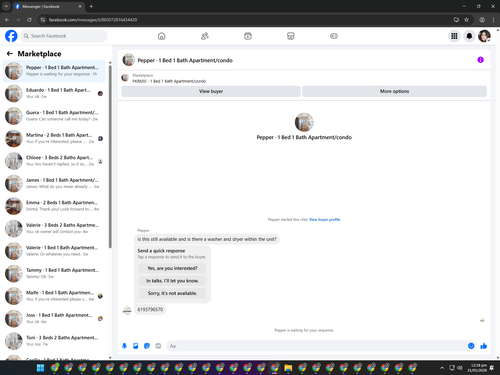The image size is (500, 375).
Task: Choose a GIF icon
Action: [158, 346]
